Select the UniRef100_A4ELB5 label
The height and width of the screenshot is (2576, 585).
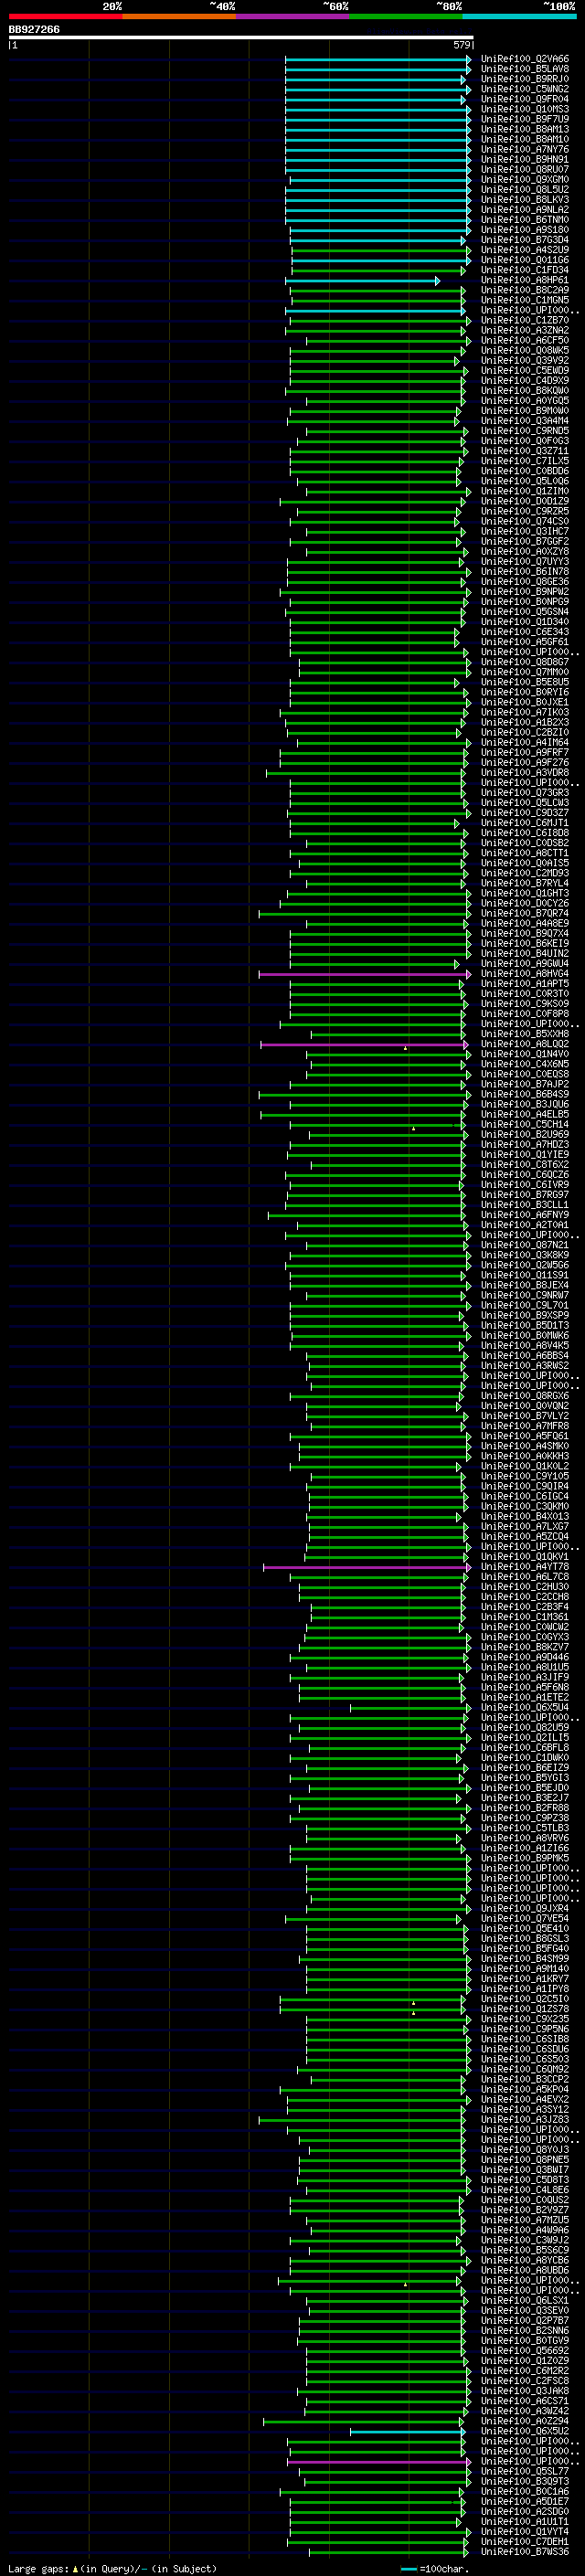[x=524, y=1114]
